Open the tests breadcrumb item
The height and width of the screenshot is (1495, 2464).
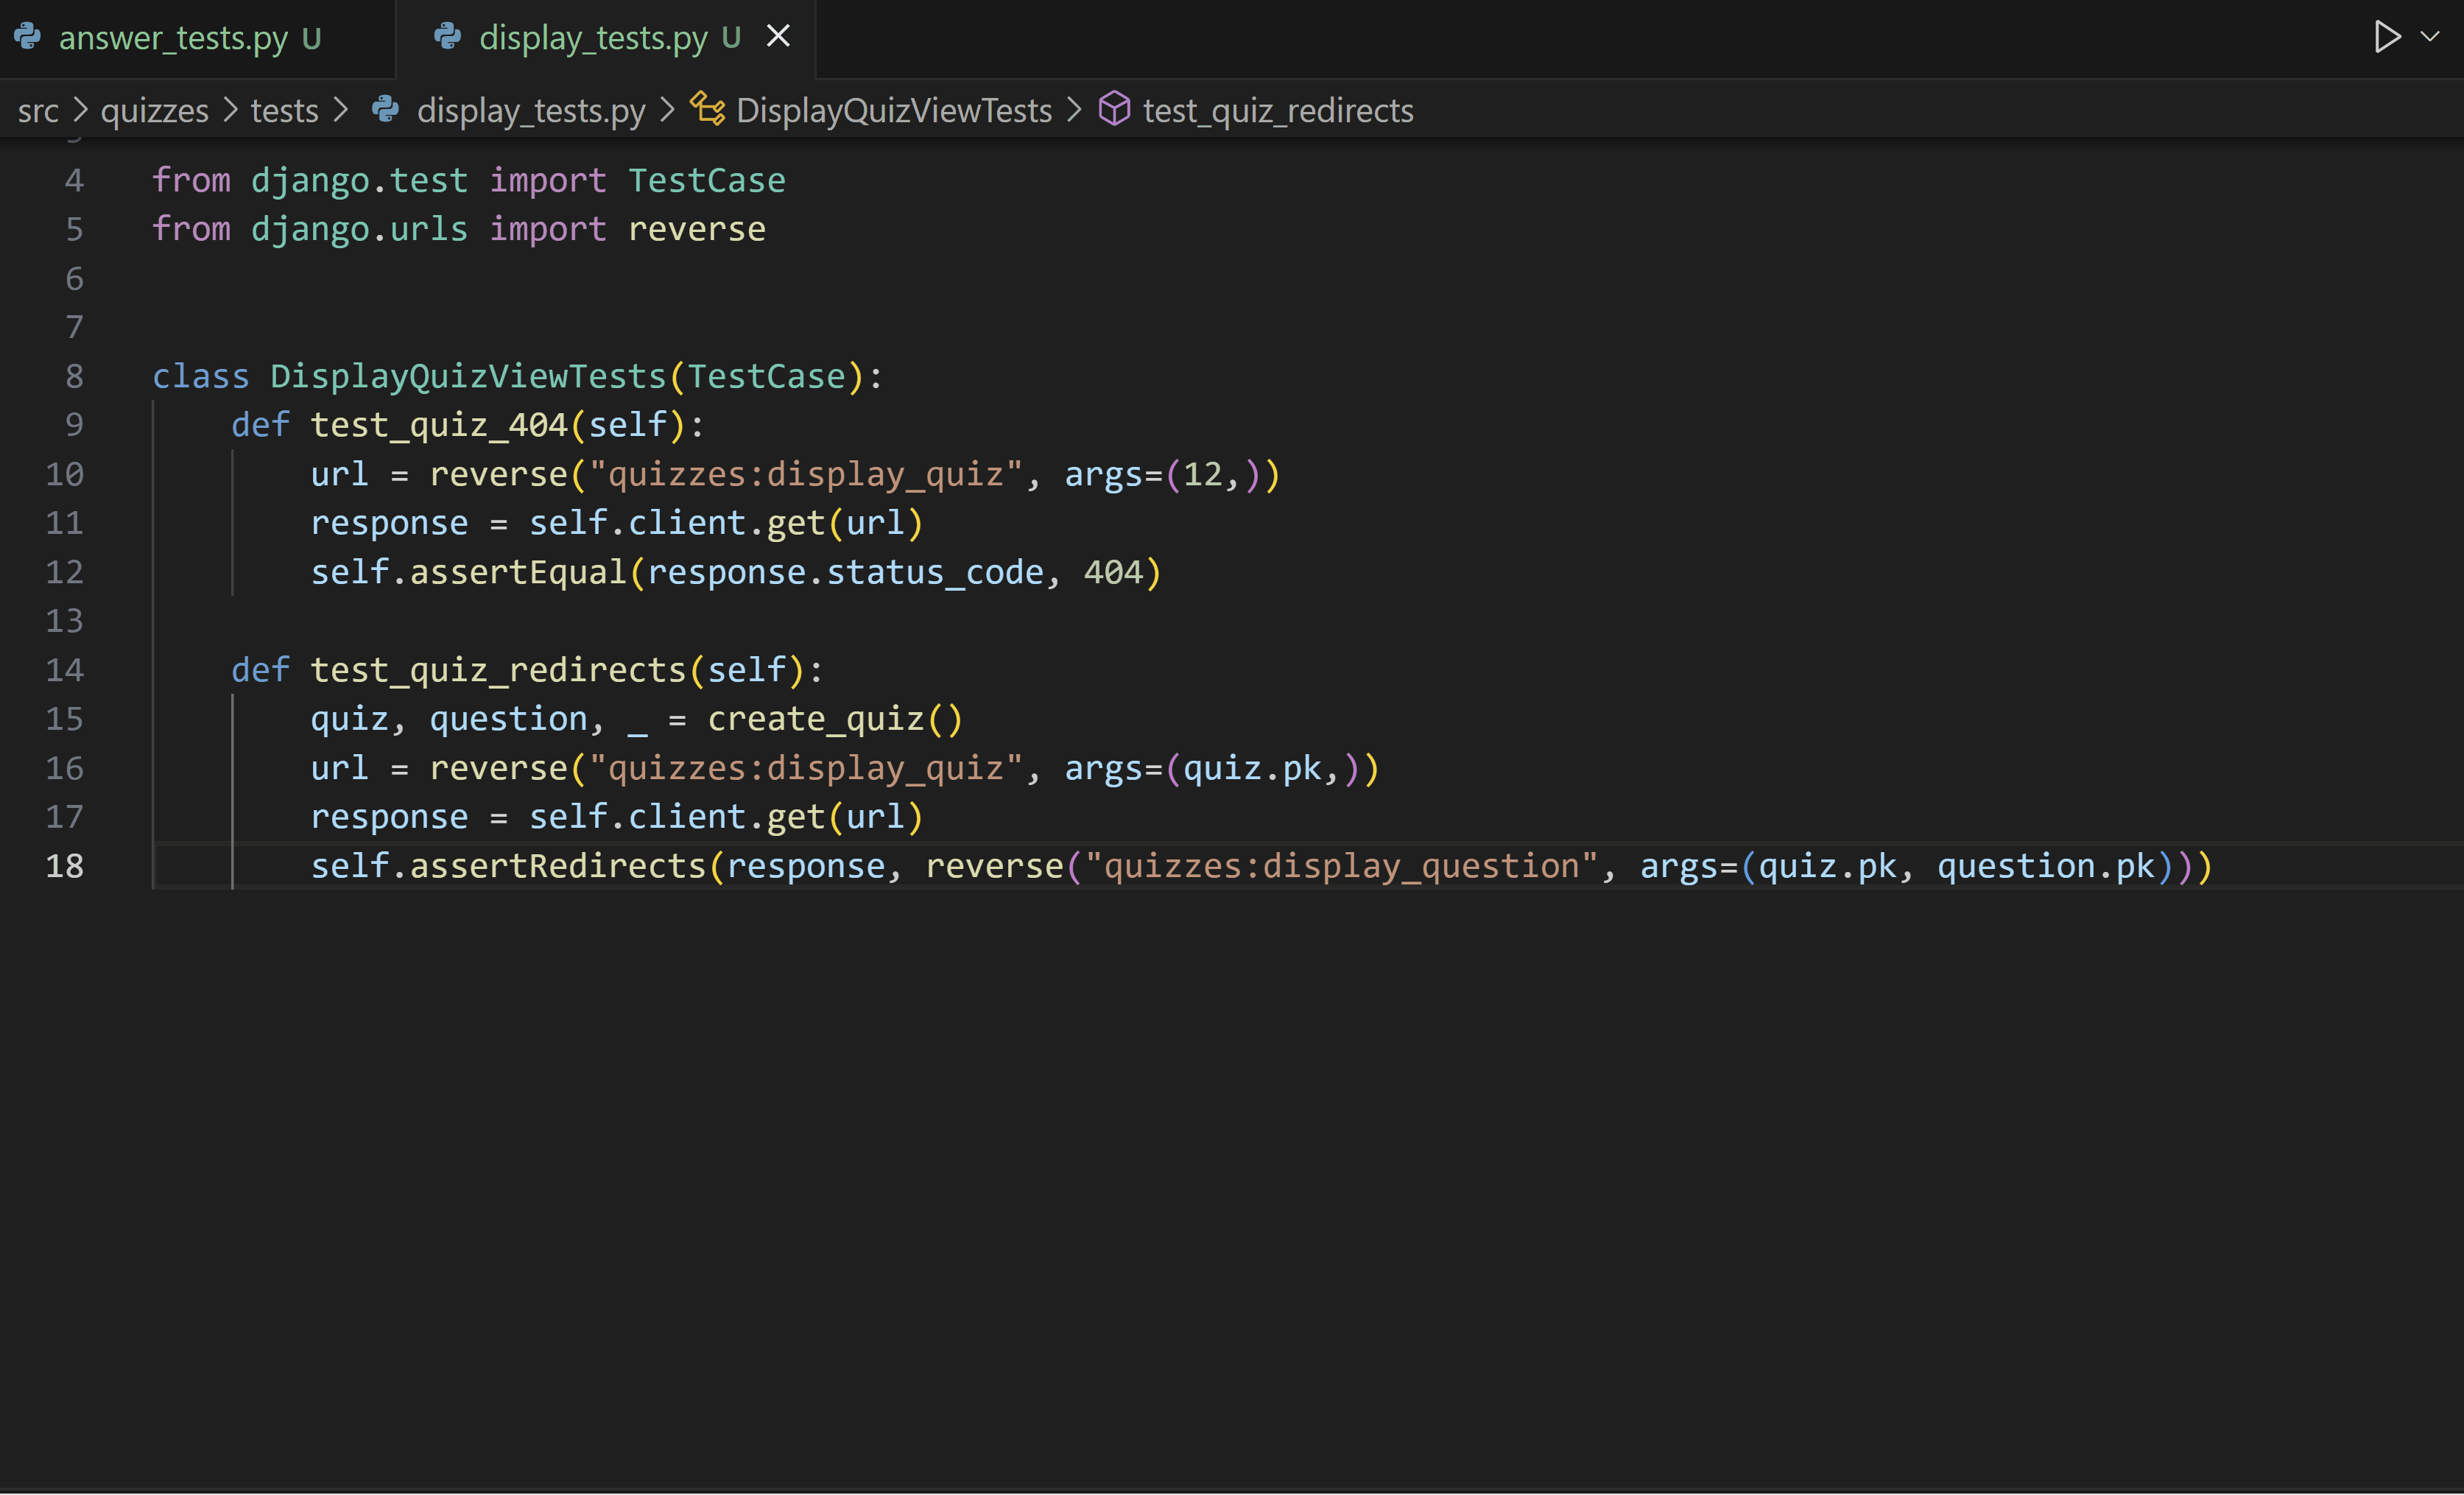pyautogui.click(x=284, y=110)
